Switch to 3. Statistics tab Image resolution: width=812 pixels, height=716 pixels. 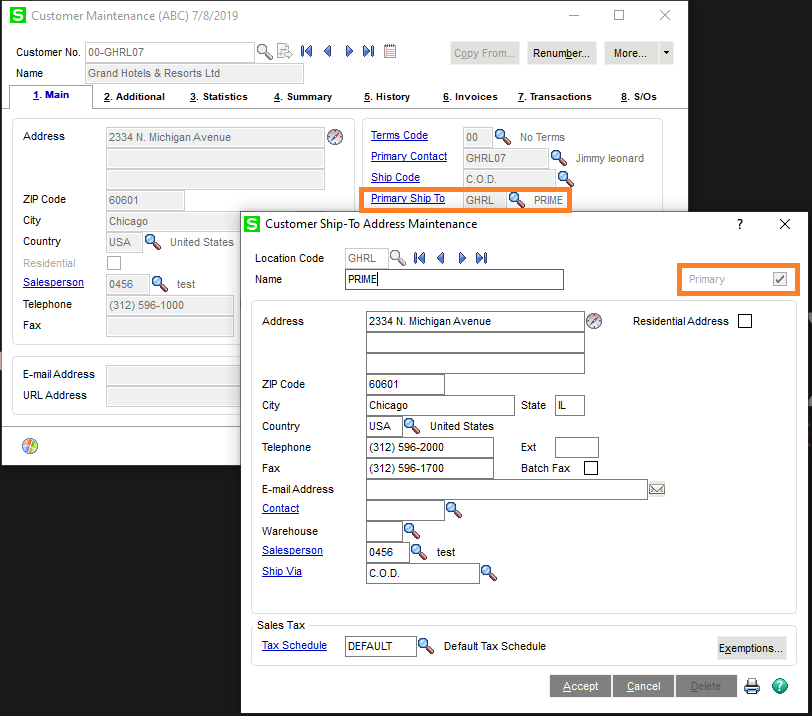(219, 97)
